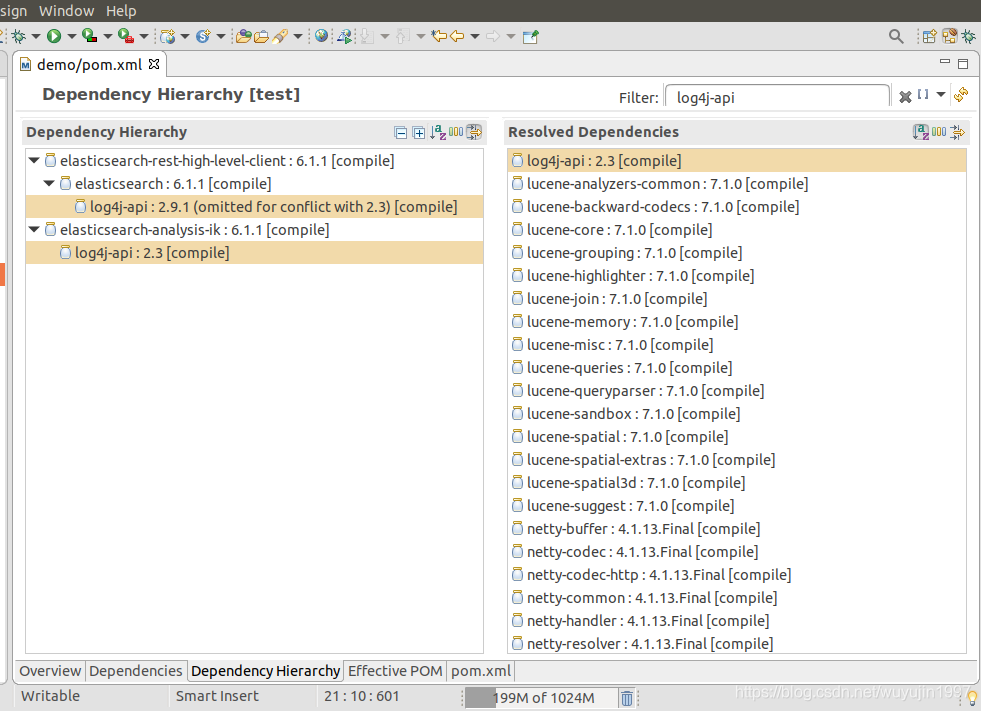The image size is (981, 711).
Task: Open Search using the magnifier icon
Action: pos(896,35)
